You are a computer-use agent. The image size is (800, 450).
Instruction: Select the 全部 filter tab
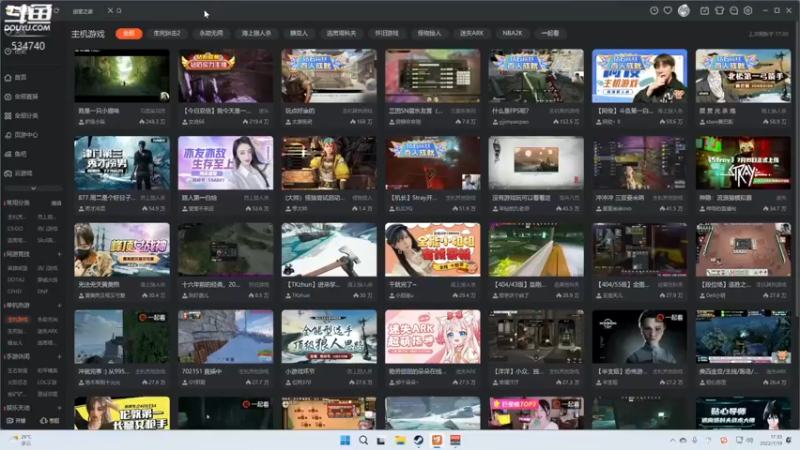click(x=129, y=33)
